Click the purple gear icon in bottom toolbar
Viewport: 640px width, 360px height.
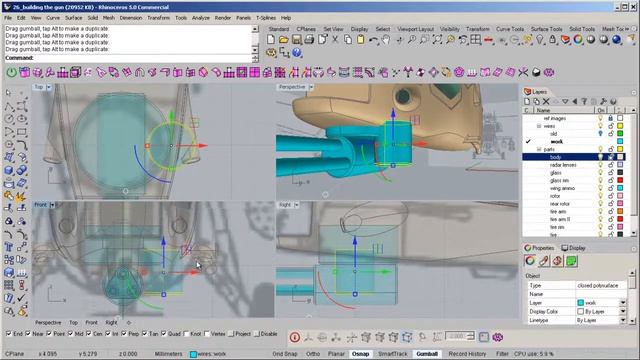click(x=498, y=337)
